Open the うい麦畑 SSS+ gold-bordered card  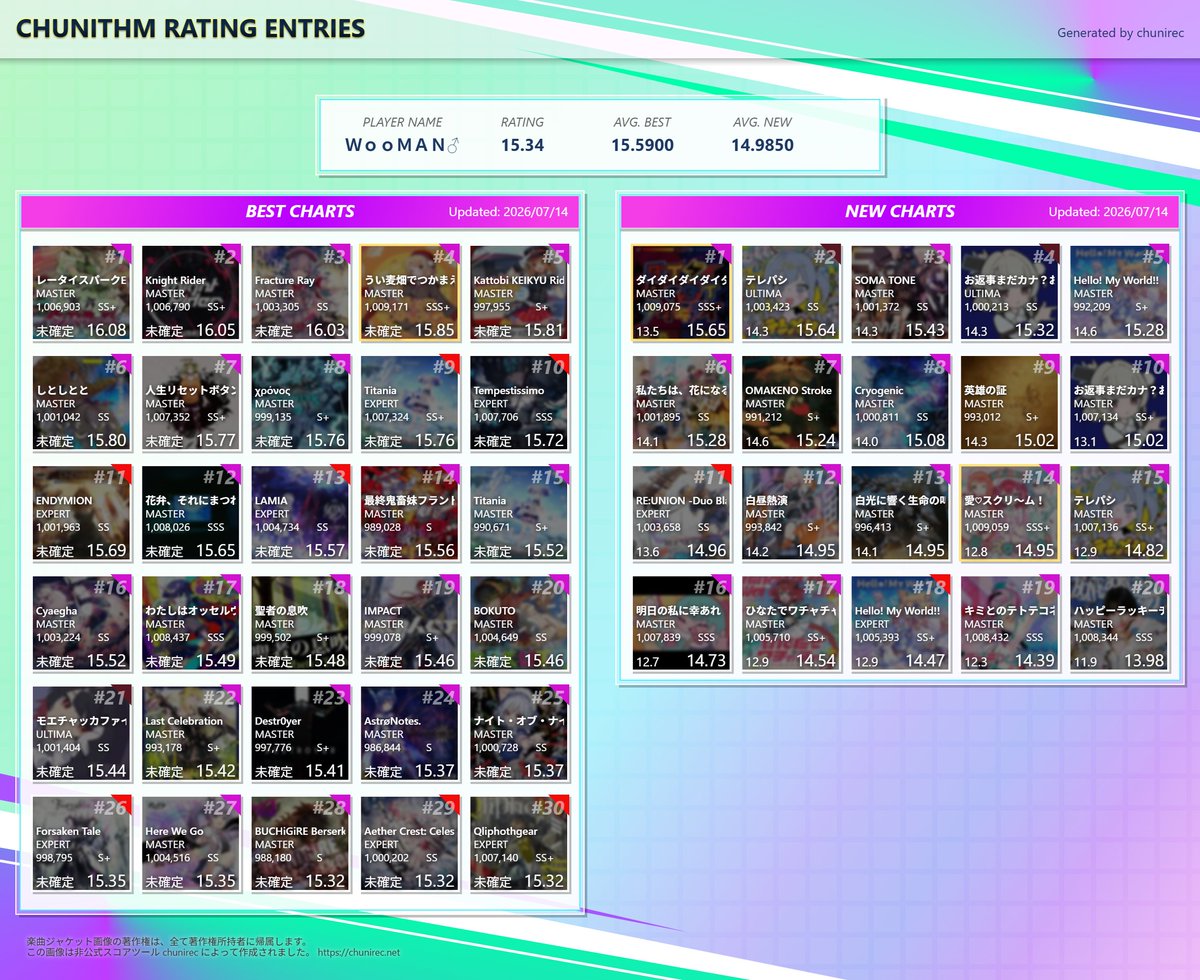coord(410,294)
